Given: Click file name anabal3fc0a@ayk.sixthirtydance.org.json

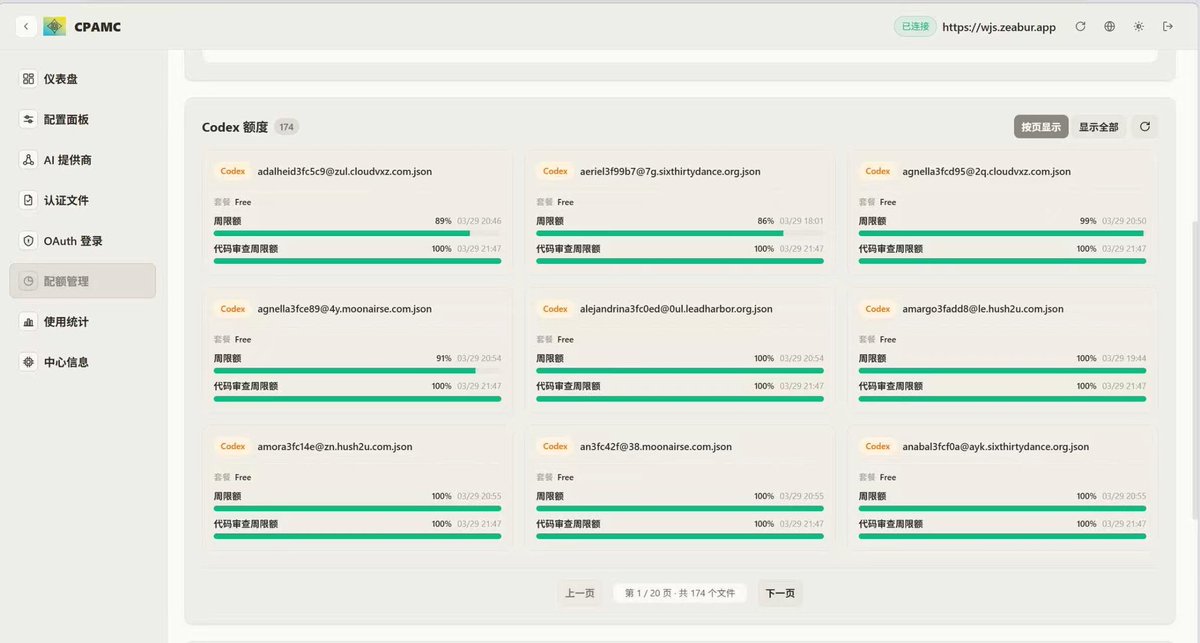Looking at the screenshot, I should pos(996,447).
